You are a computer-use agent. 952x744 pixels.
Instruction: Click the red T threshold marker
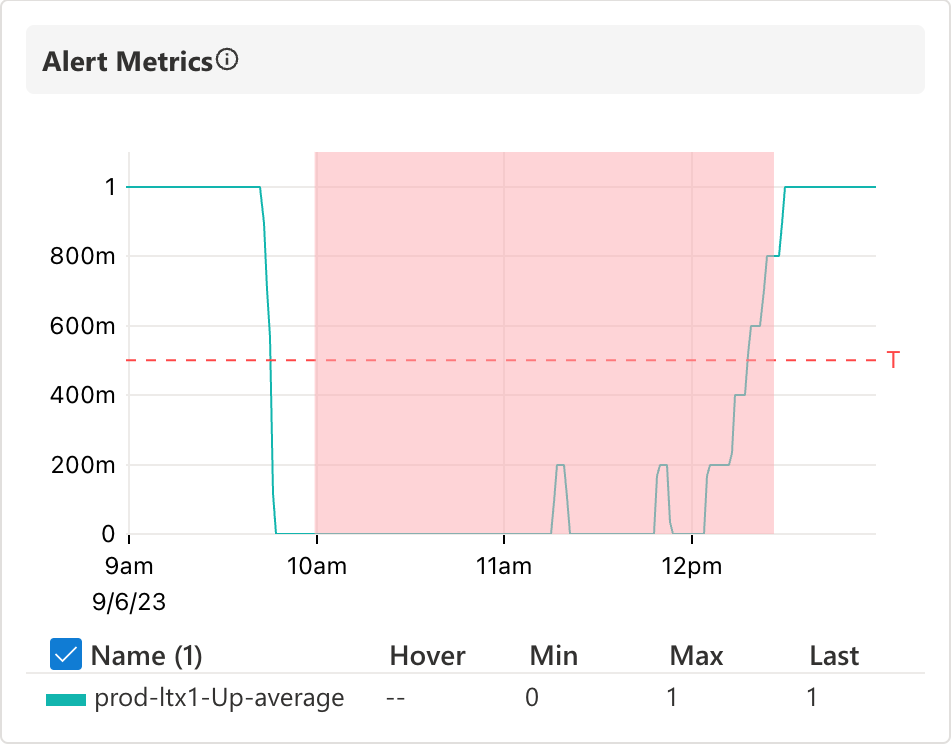893,360
